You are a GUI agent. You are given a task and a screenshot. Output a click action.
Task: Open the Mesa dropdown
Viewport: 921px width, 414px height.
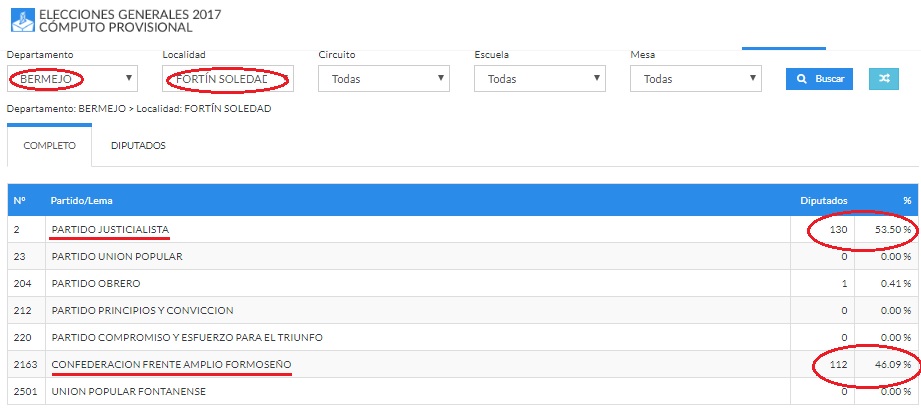click(696, 79)
